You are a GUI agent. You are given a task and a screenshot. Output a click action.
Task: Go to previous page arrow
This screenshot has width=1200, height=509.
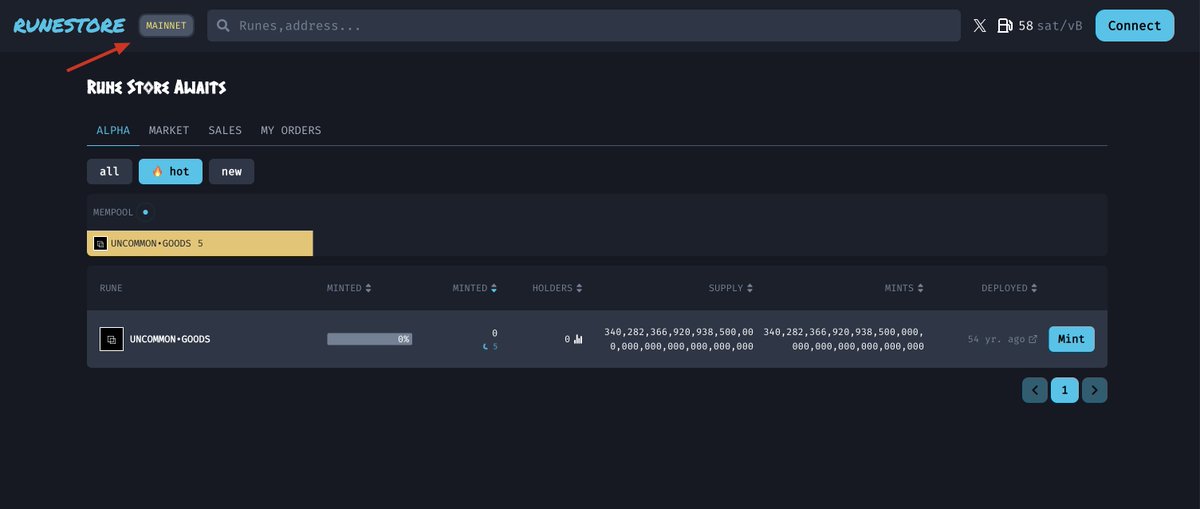(x=1035, y=390)
